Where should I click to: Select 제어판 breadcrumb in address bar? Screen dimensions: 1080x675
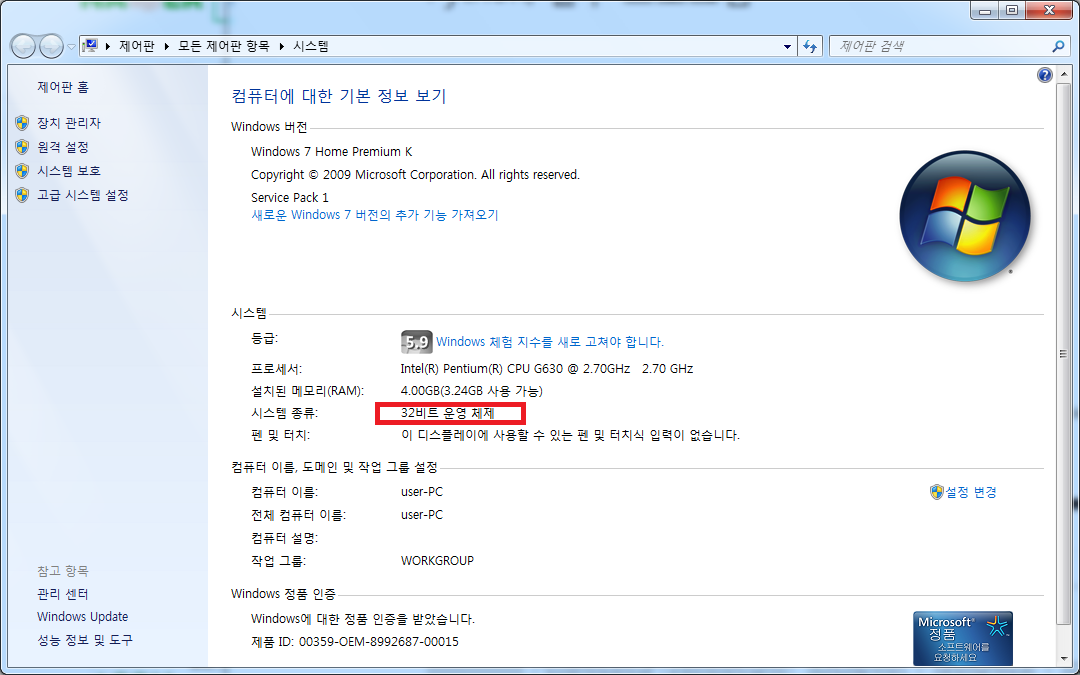(x=136, y=46)
